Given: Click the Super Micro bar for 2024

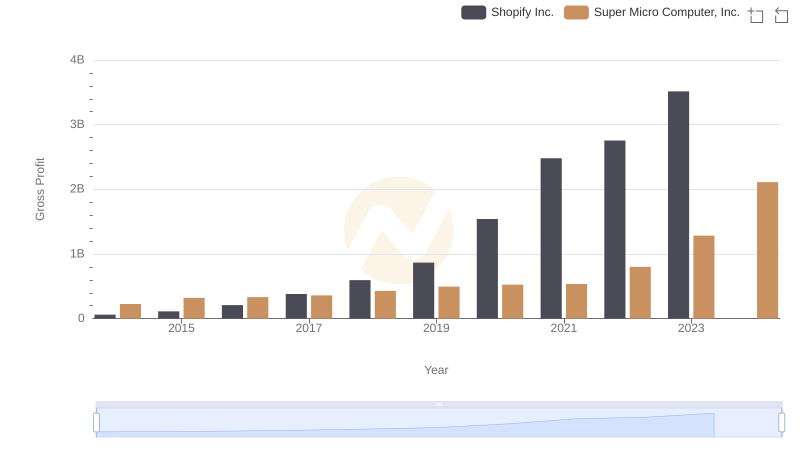Looking at the screenshot, I should [x=767, y=250].
